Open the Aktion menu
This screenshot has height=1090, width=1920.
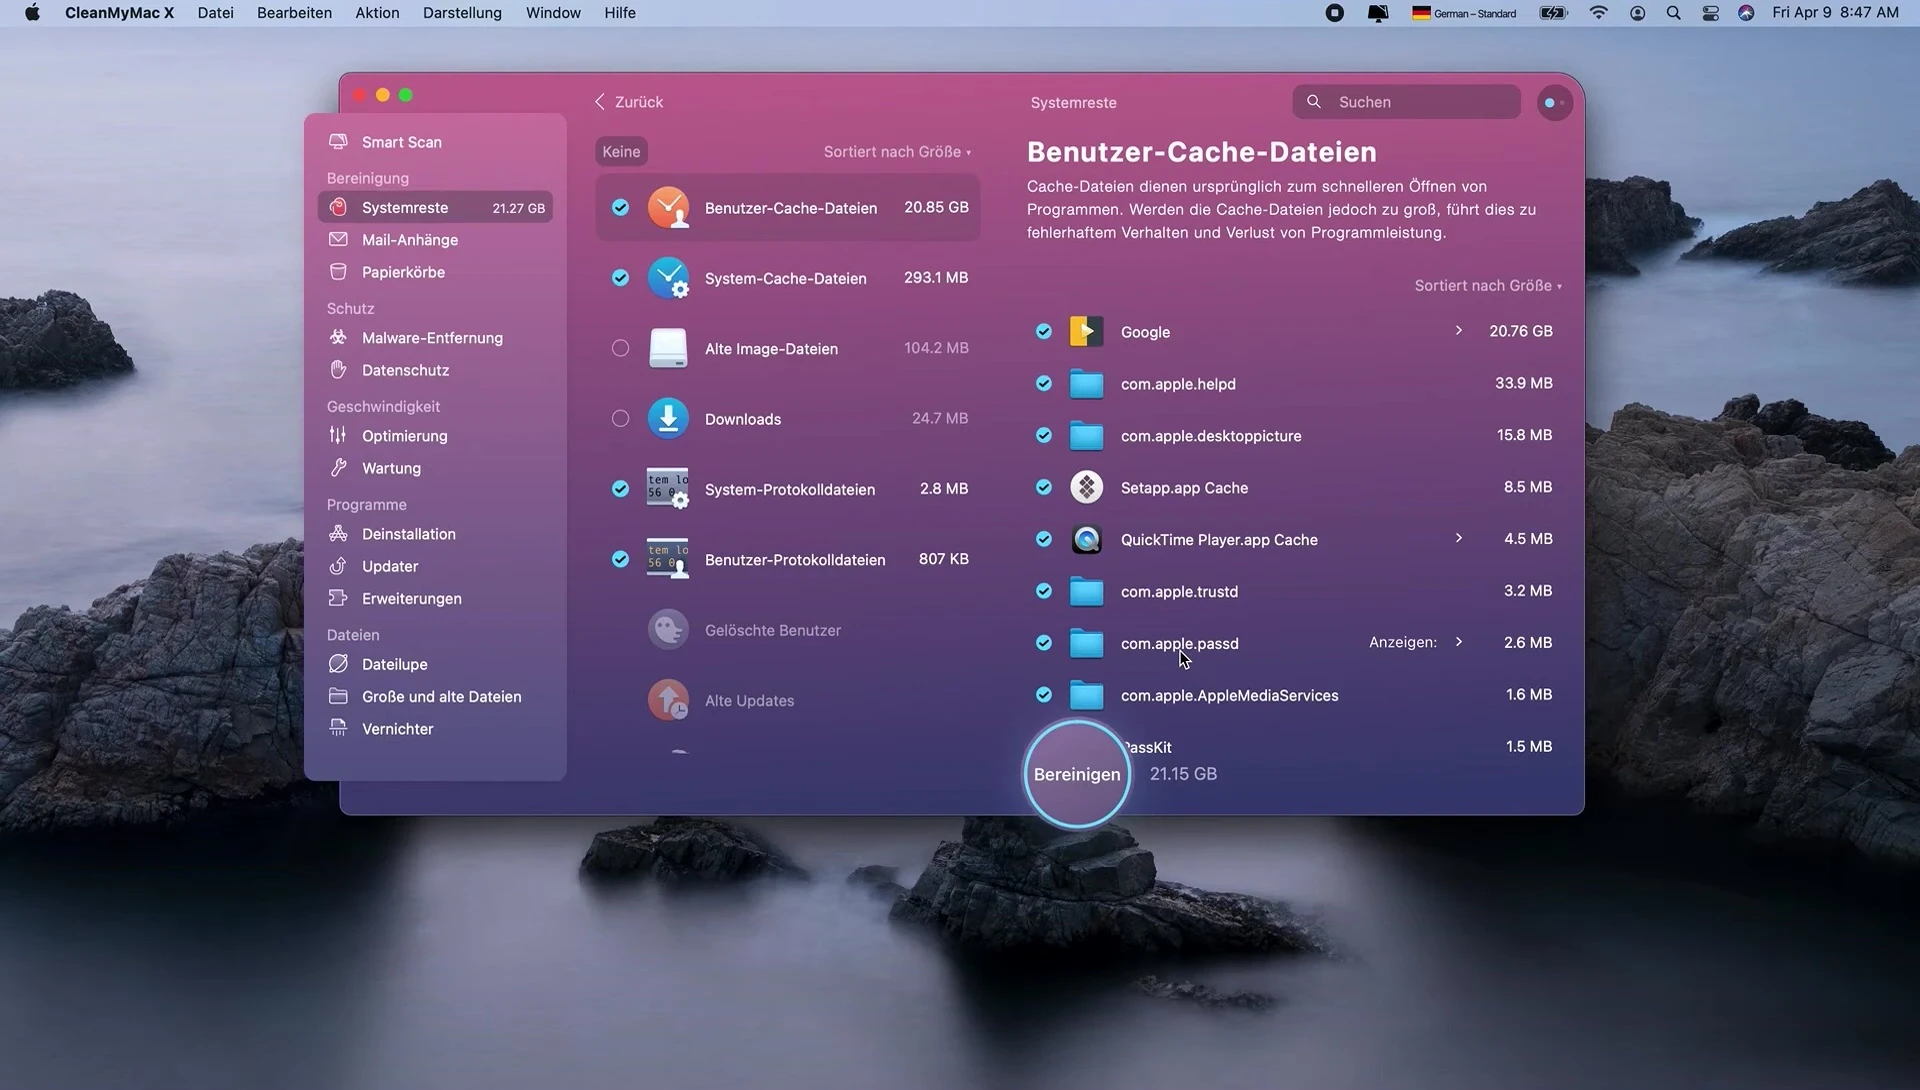tap(377, 13)
